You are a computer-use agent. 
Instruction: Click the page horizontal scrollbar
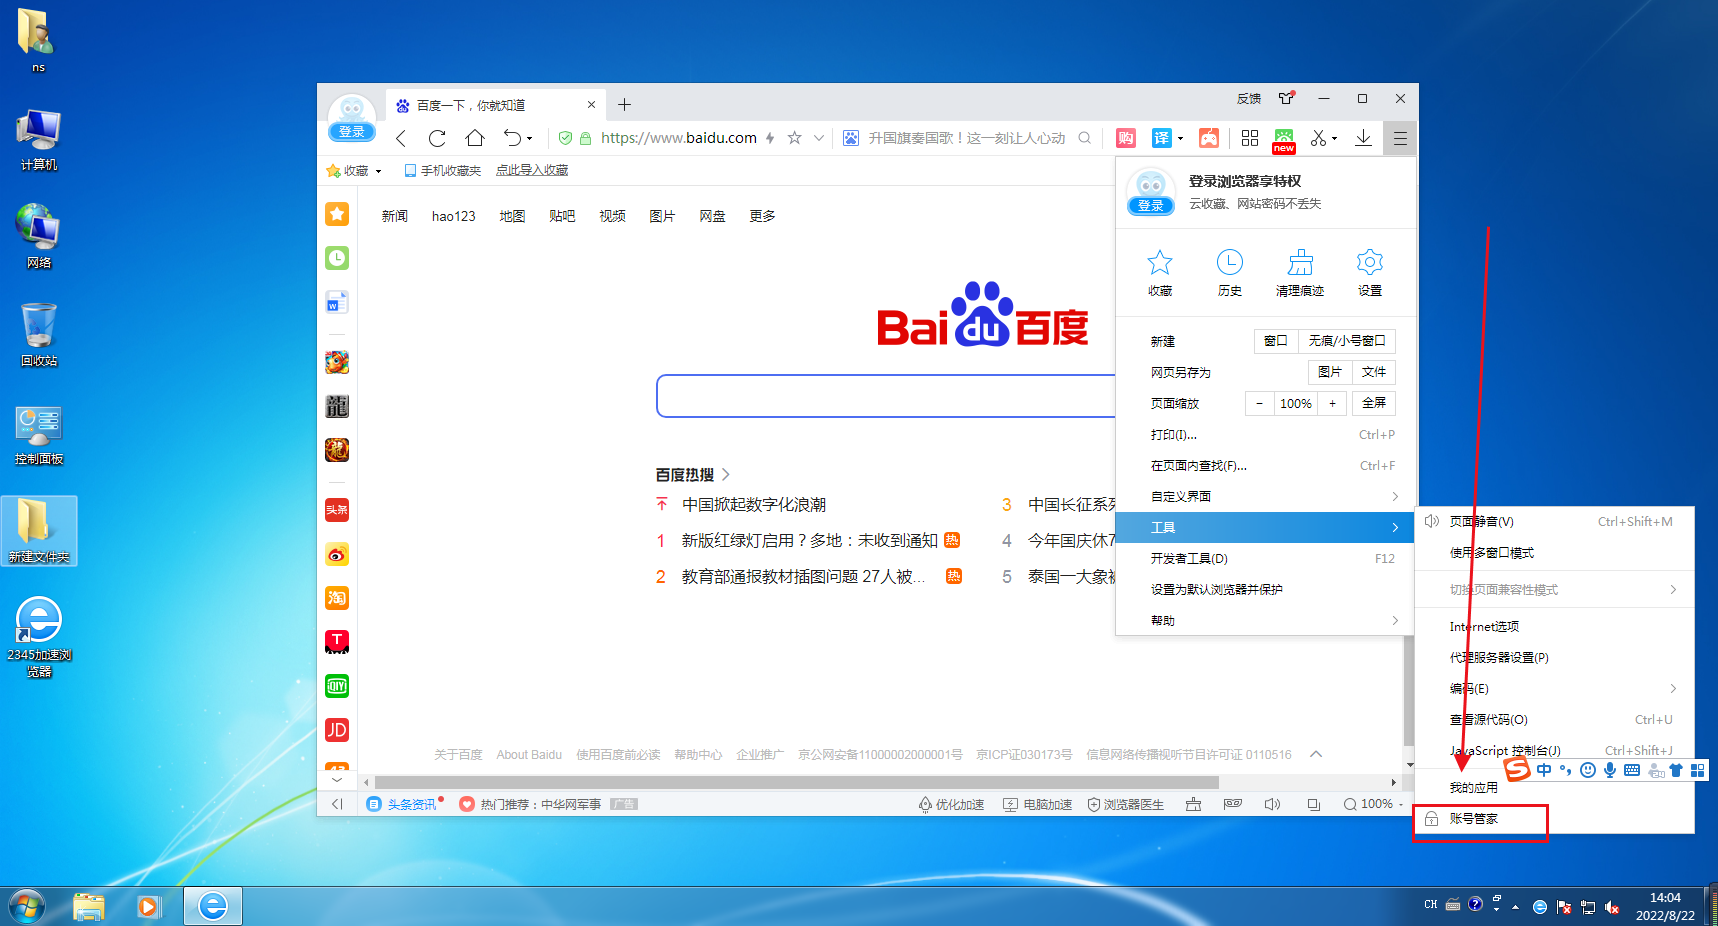(796, 782)
